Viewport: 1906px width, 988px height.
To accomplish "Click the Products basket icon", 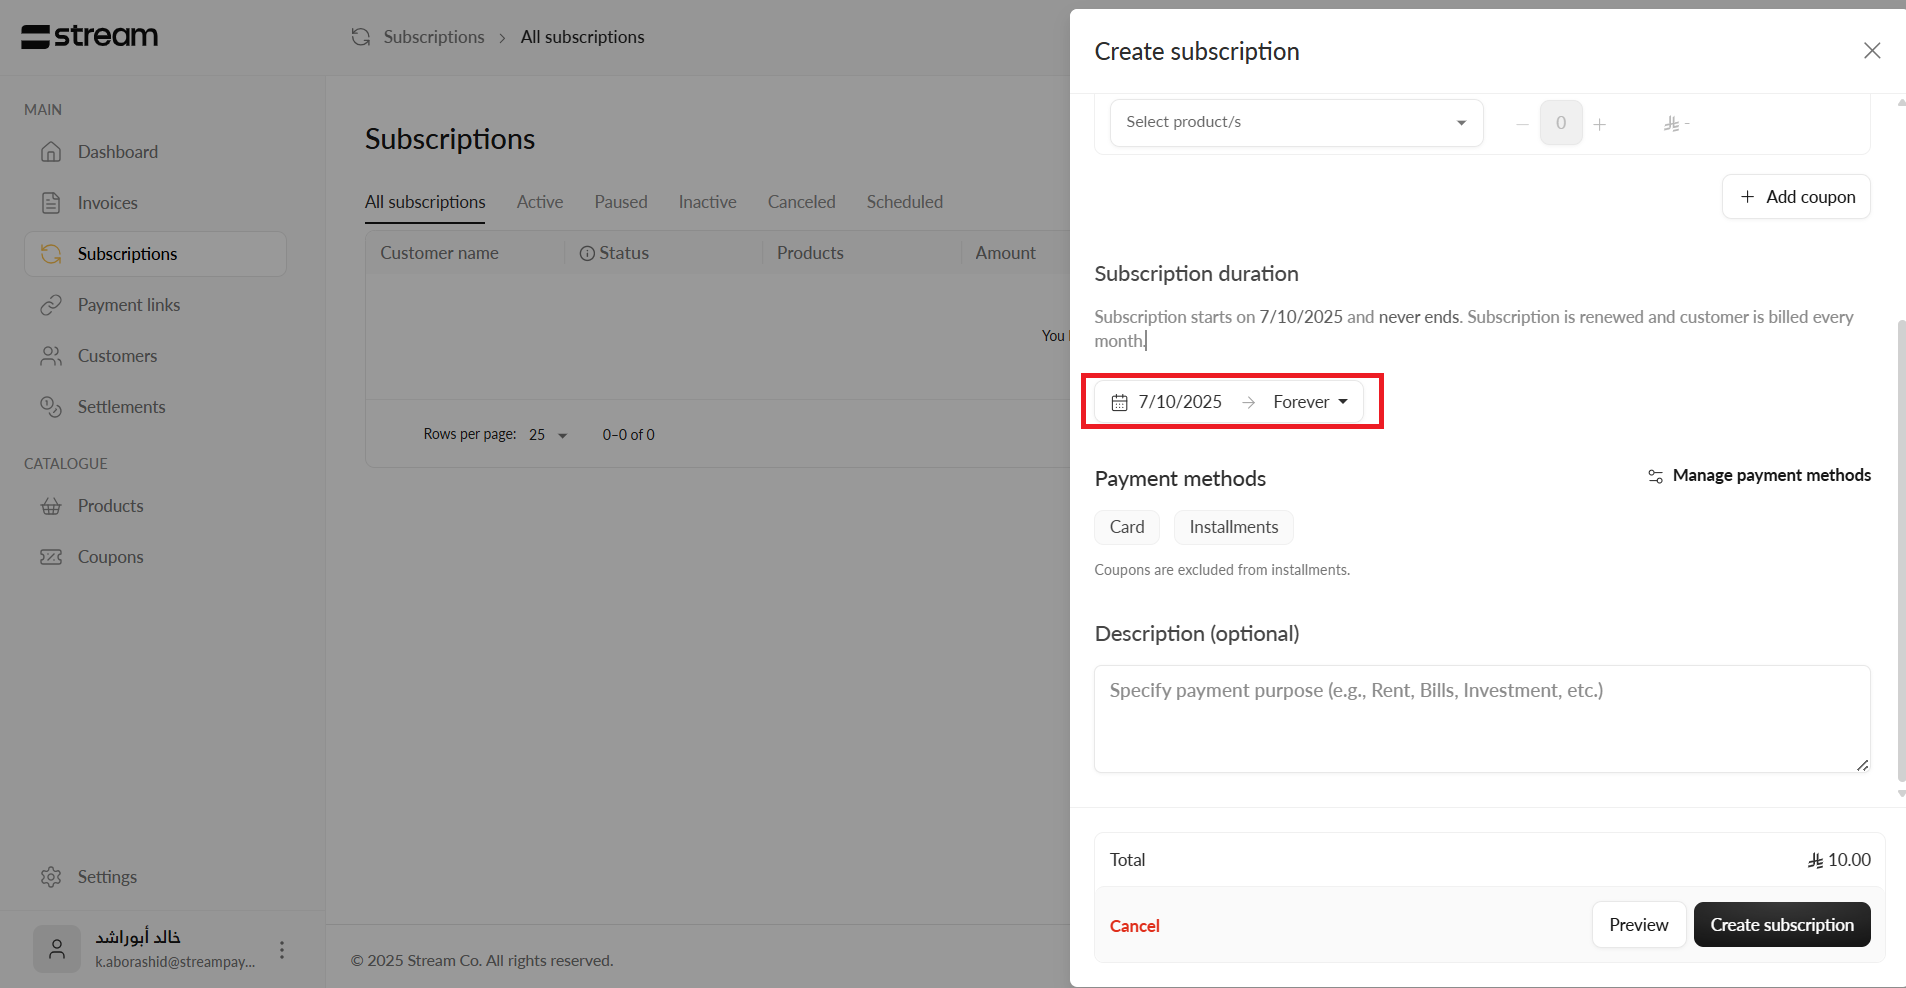I will click(51, 506).
